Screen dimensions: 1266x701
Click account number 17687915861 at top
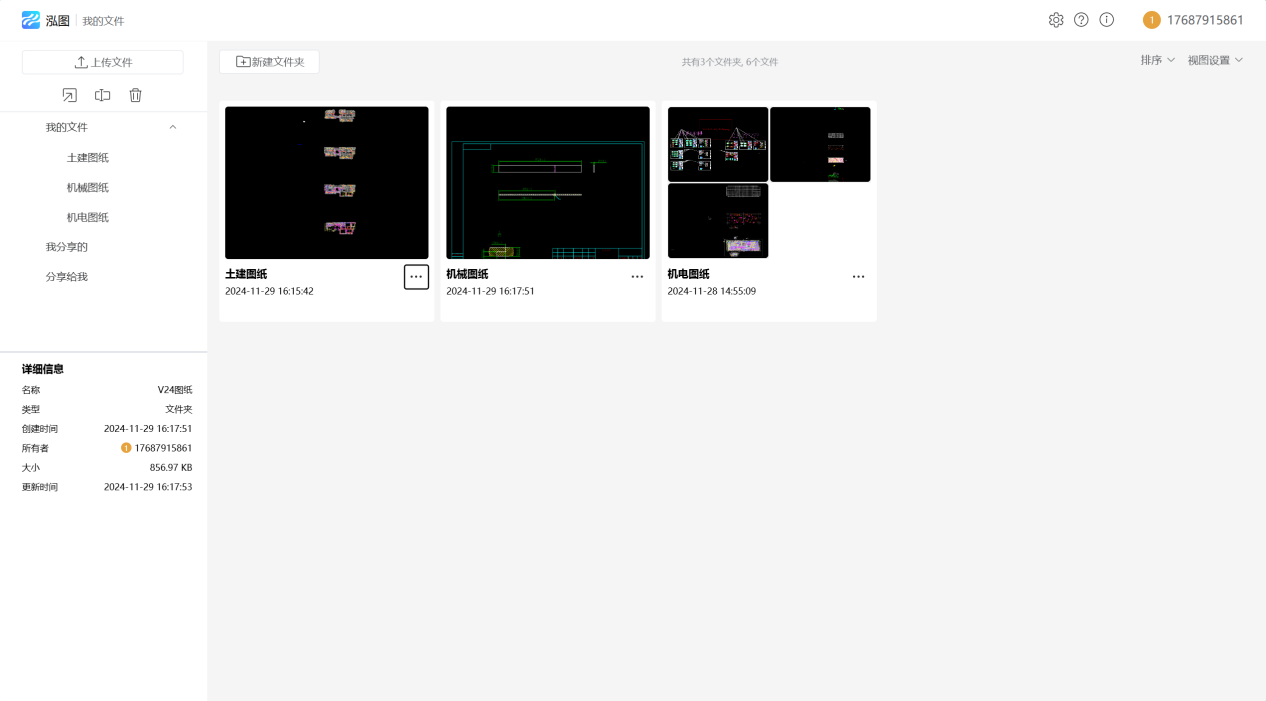pos(1205,20)
